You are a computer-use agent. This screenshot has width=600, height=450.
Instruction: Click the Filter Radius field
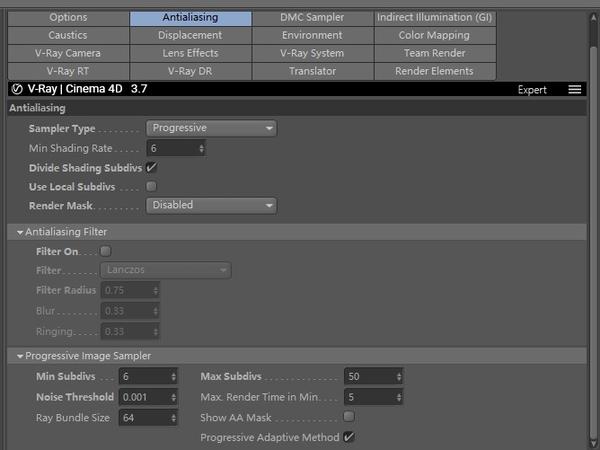[x=130, y=290]
